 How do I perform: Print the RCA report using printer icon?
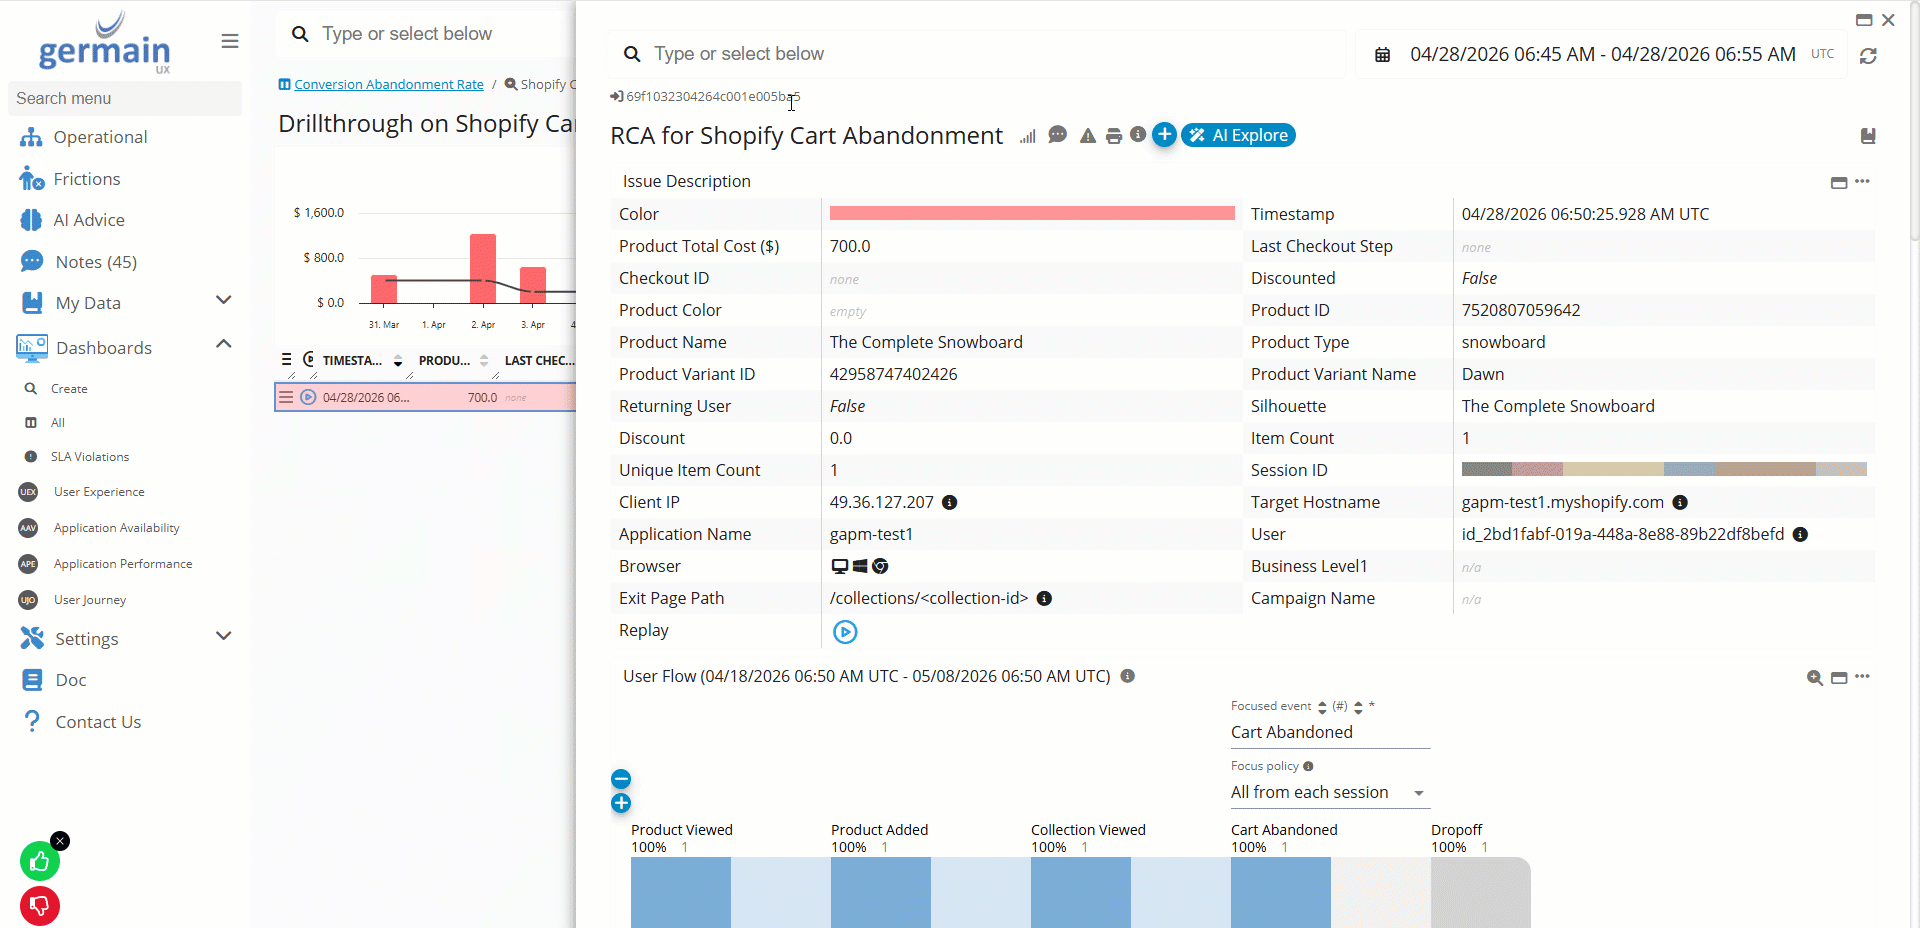coord(1114,136)
